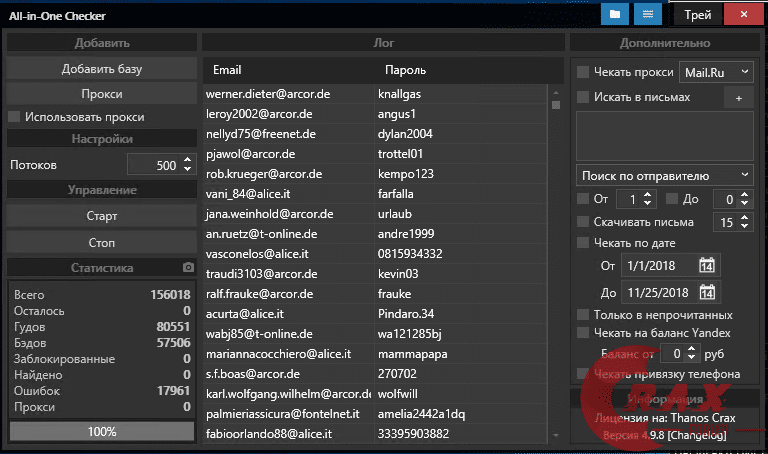Select row traudi3103@arcor.de
The width and height of the screenshot is (768, 454).
375,274
